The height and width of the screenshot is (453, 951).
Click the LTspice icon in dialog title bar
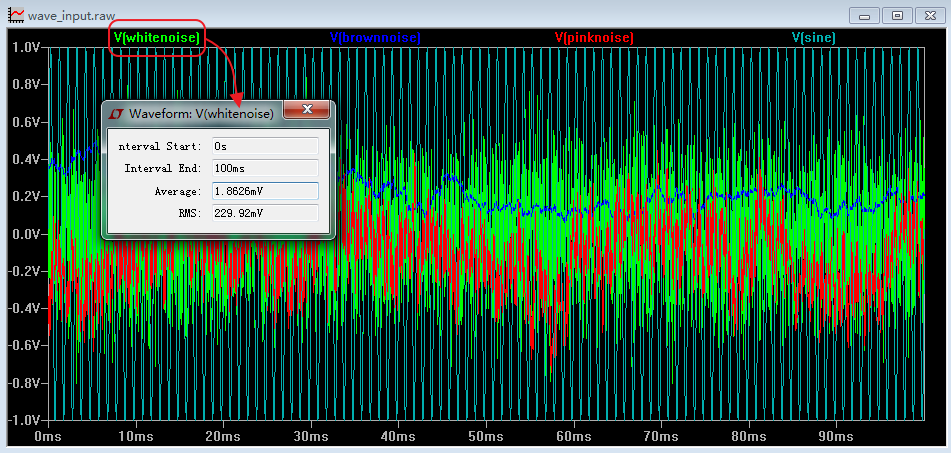(116, 113)
